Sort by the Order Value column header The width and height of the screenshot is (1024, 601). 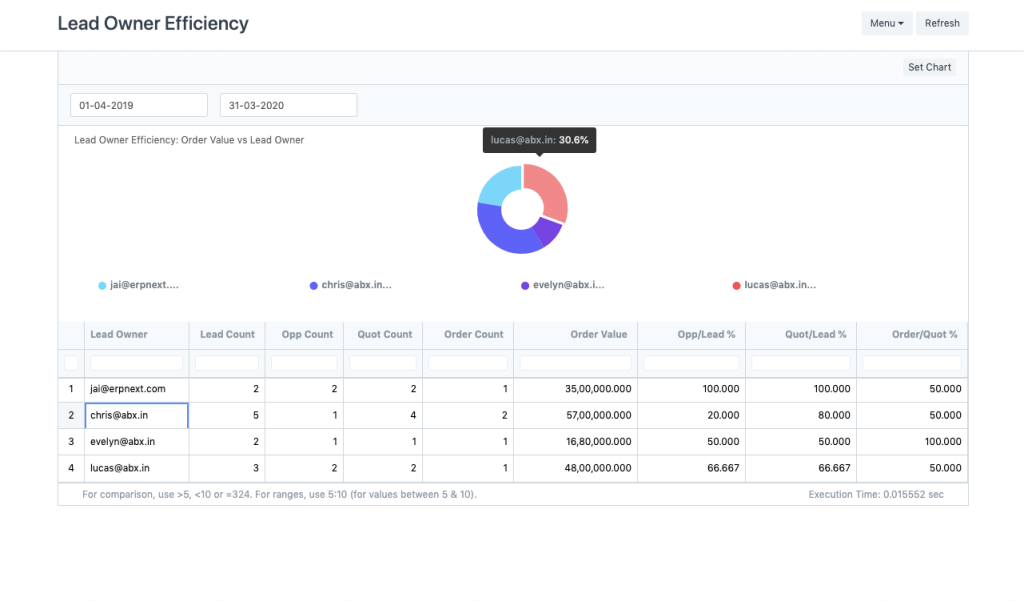[598, 334]
